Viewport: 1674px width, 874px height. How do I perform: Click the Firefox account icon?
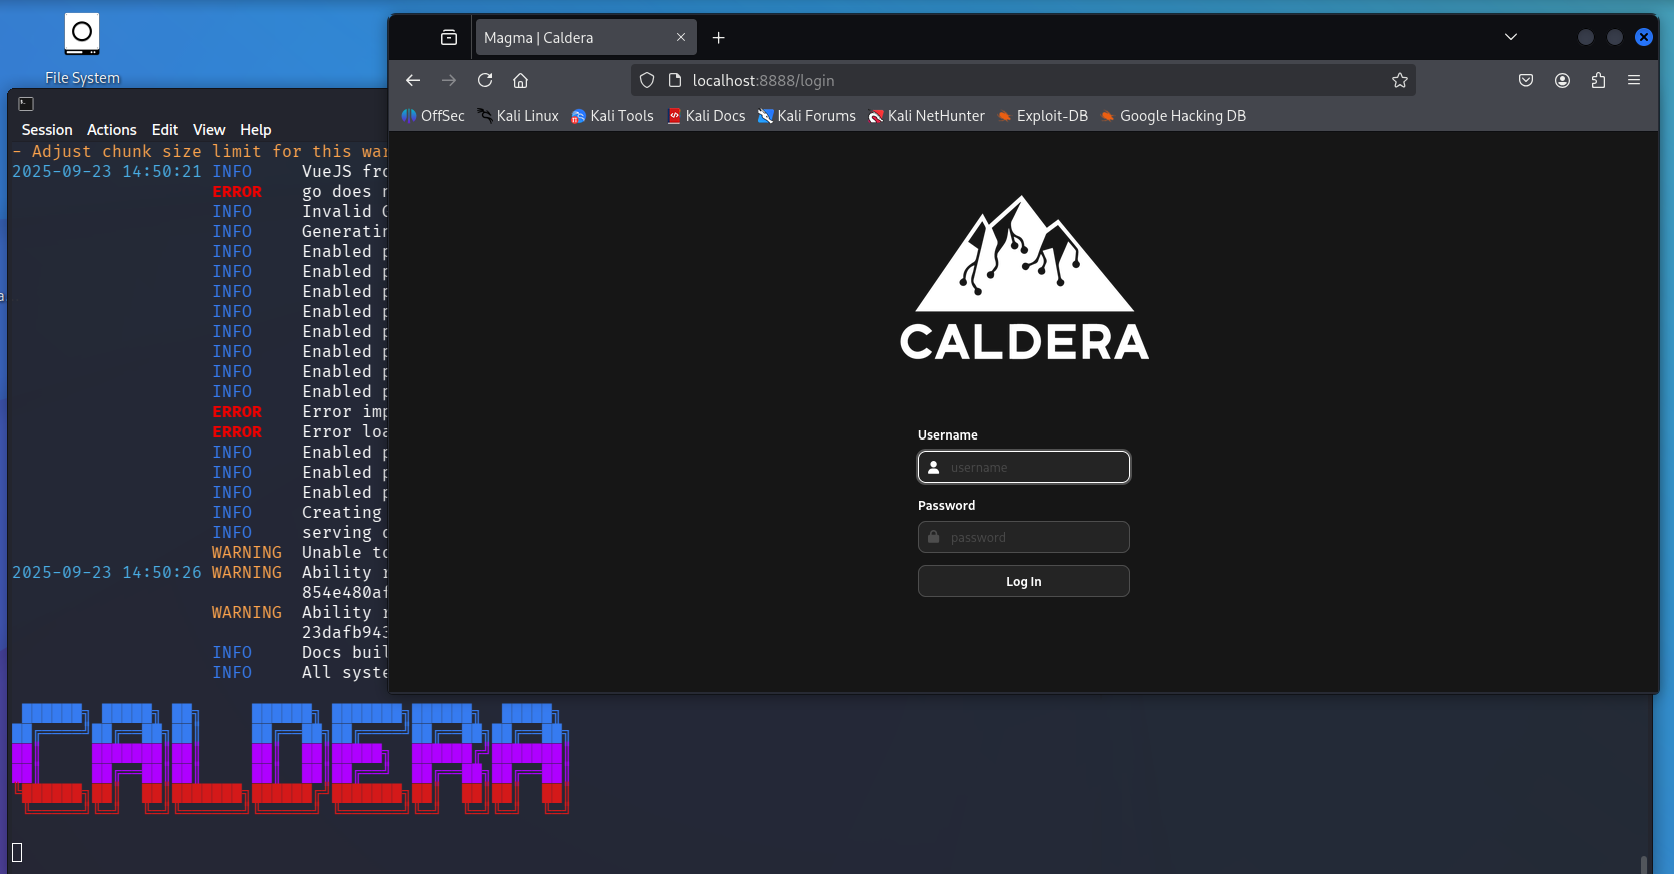1561,80
